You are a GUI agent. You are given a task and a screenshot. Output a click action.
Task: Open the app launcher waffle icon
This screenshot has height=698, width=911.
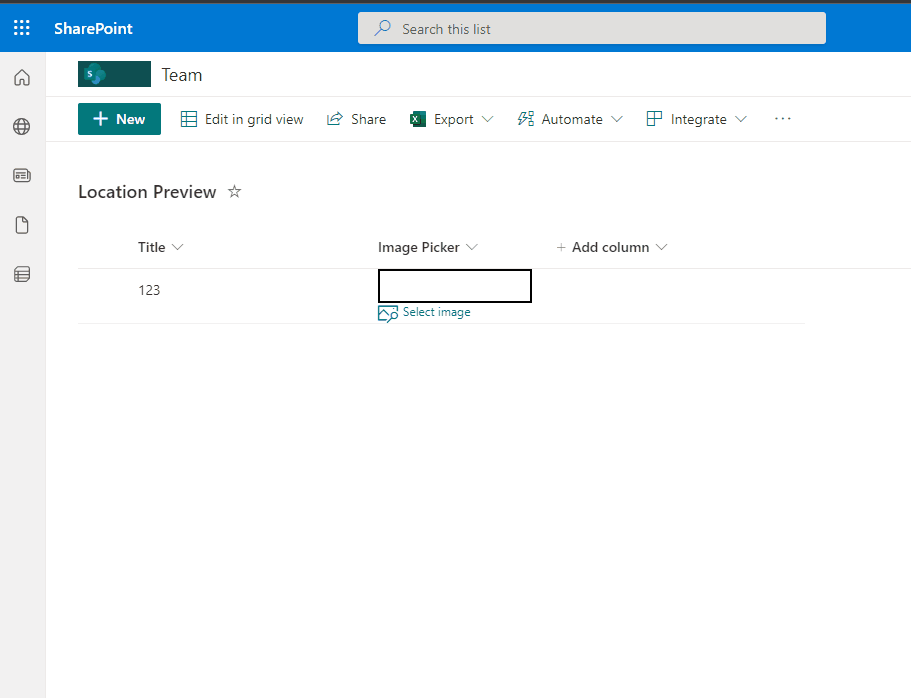pyautogui.click(x=21, y=28)
